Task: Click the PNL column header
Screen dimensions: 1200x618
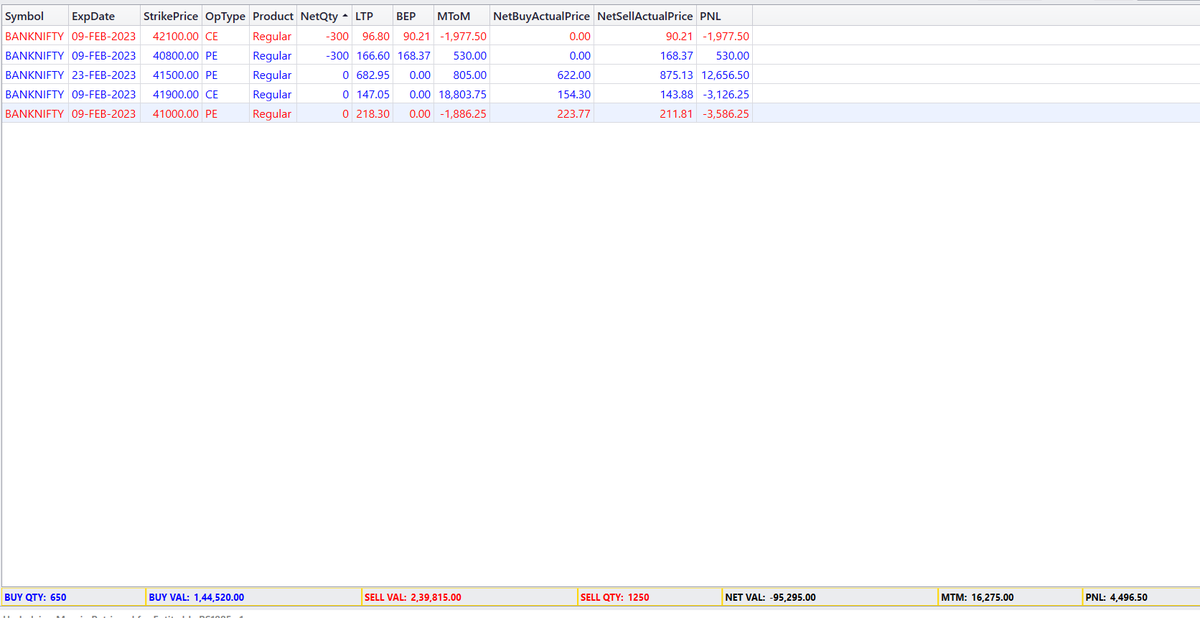Action: point(725,16)
